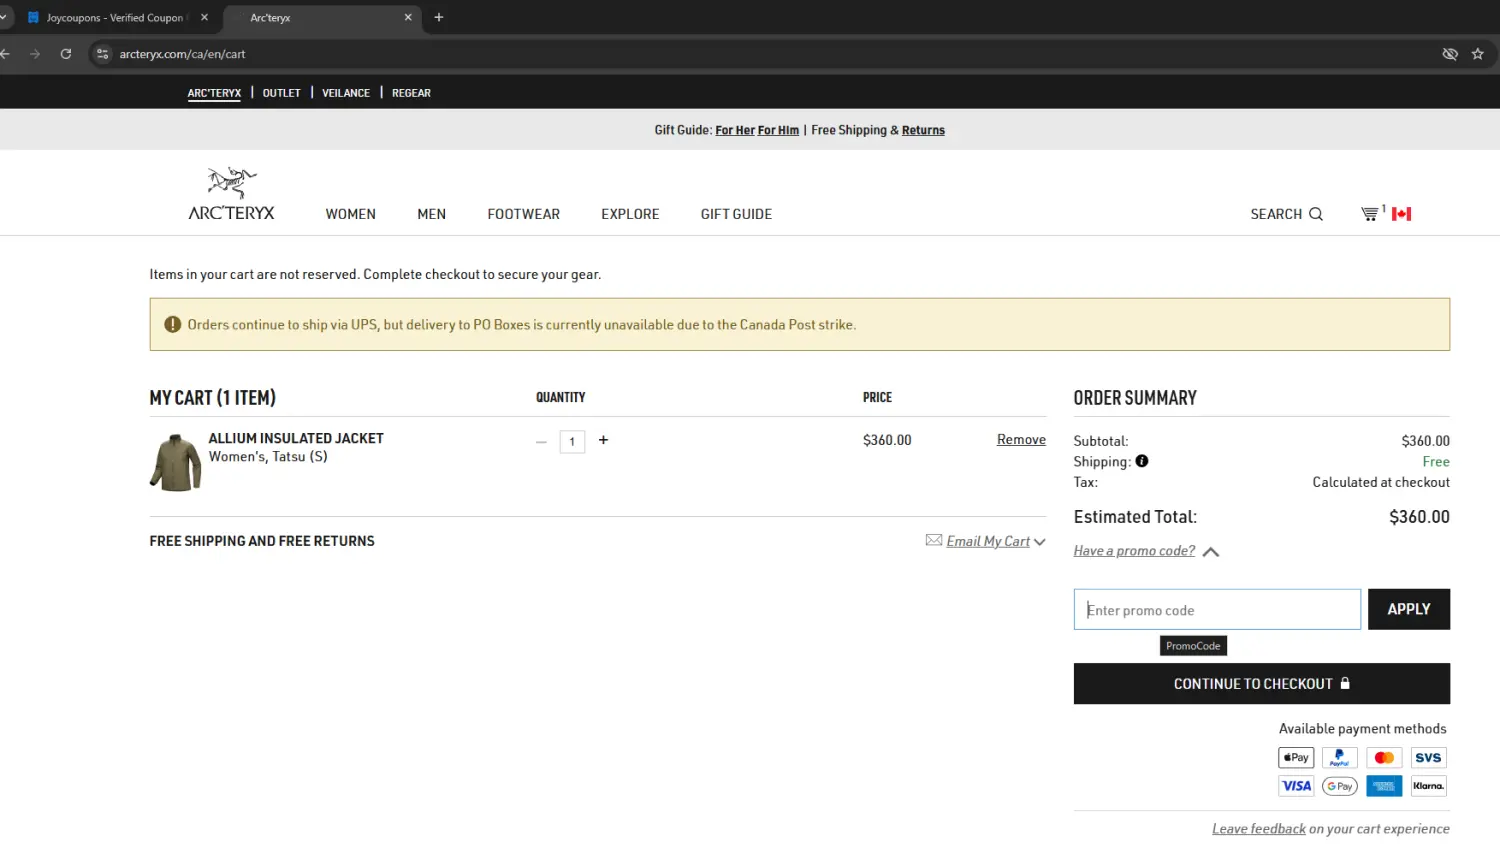The width and height of the screenshot is (1500, 844).
Task: Remove the Allium Insulated Jacket from cart
Action: (1021, 440)
